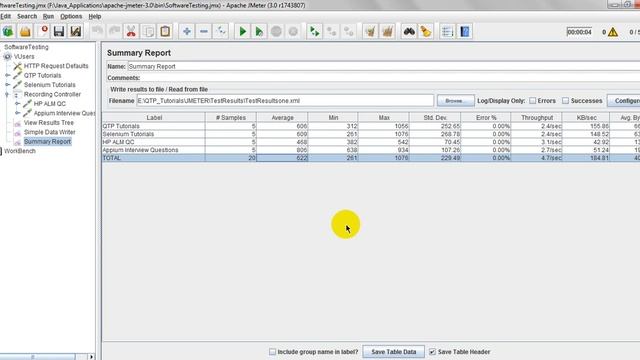The image size is (640, 360).
Task: Click the tree panel scrollbar right arrow
Action: [x=91, y=357]
